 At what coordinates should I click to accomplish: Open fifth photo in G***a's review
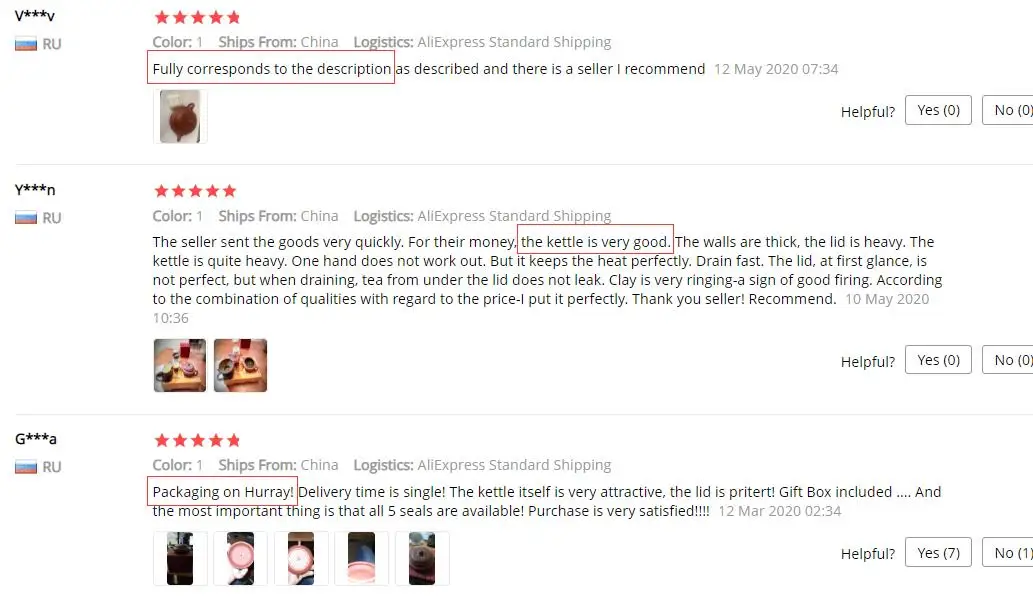click(x=422, y=558)
